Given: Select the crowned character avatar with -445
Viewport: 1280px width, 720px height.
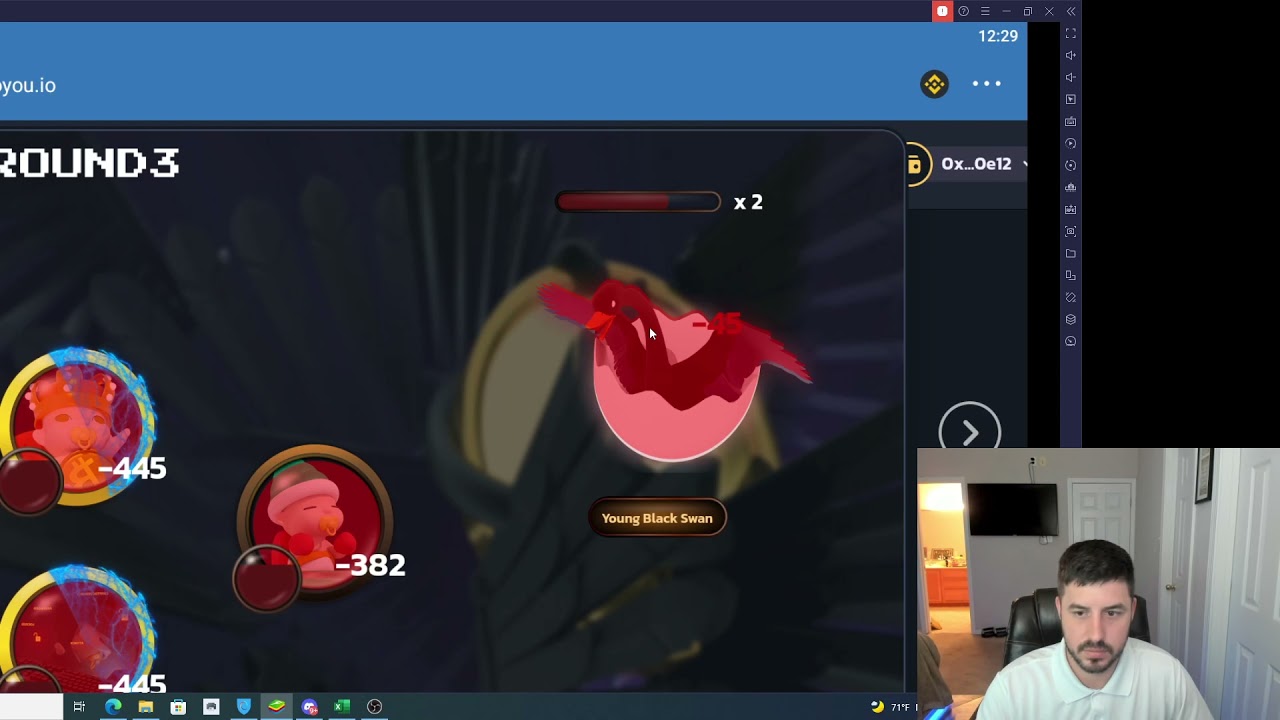Looking at the screenshot, I should click(78, 427).
